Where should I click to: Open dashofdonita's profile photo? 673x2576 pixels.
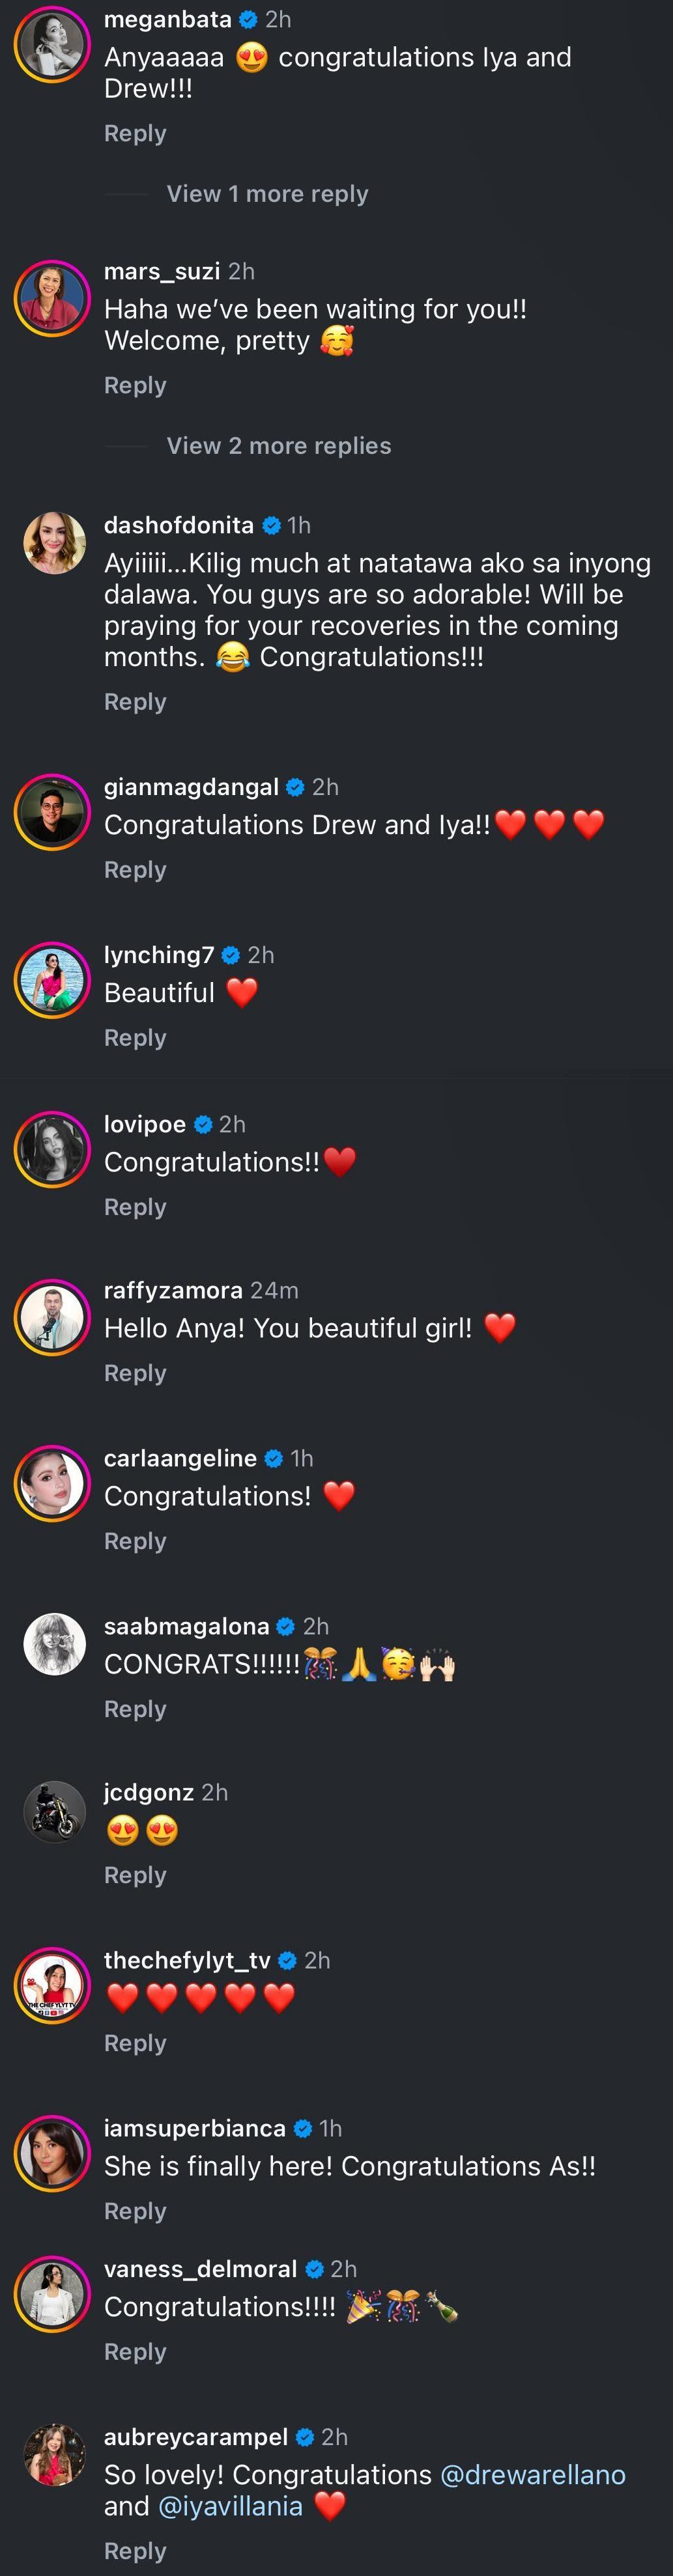click(54, 543)
